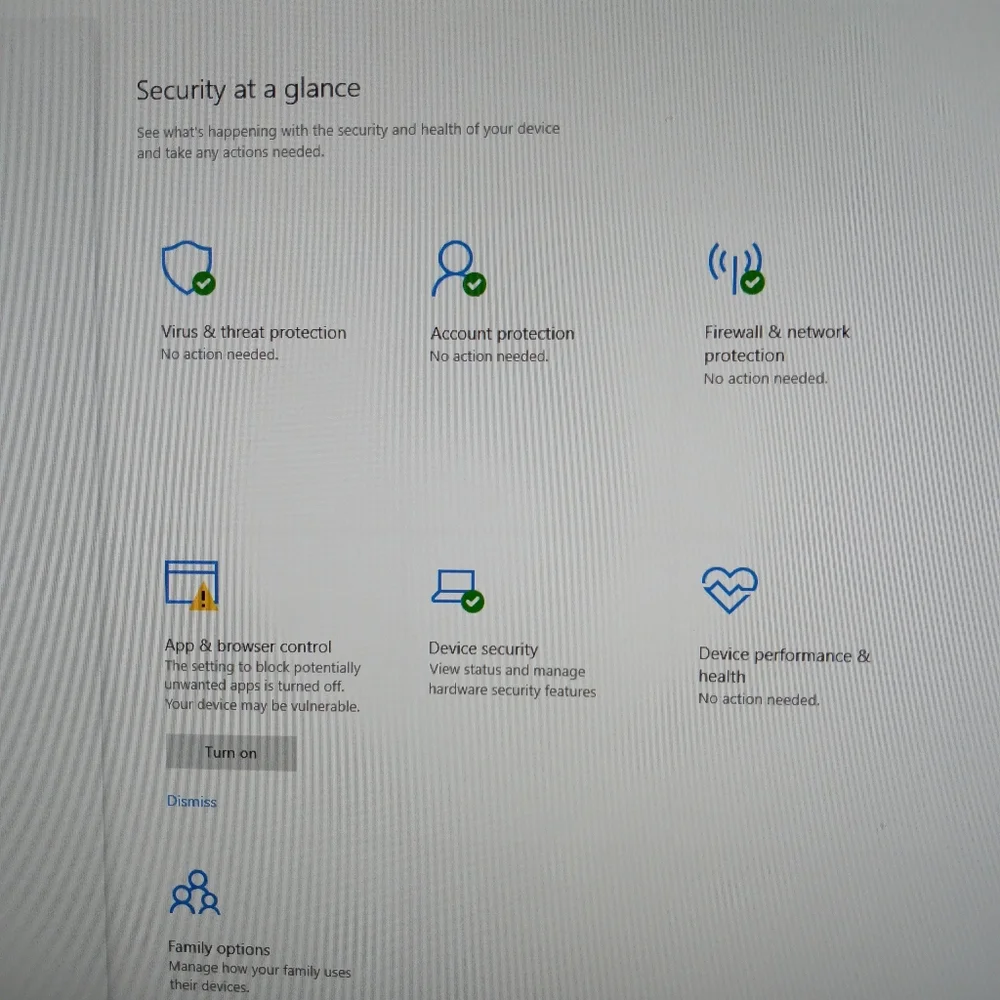Click the Device security heading text
This screenshot has height=1000, width=1000.
tap(483, 649)
